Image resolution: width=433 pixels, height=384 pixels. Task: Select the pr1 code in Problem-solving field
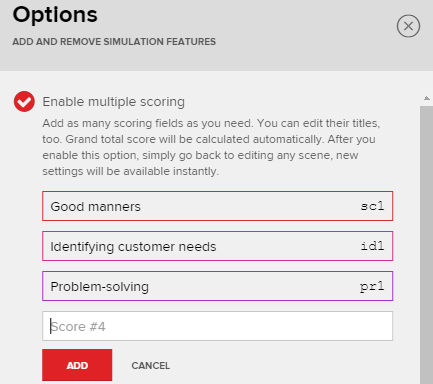point(372,287)
